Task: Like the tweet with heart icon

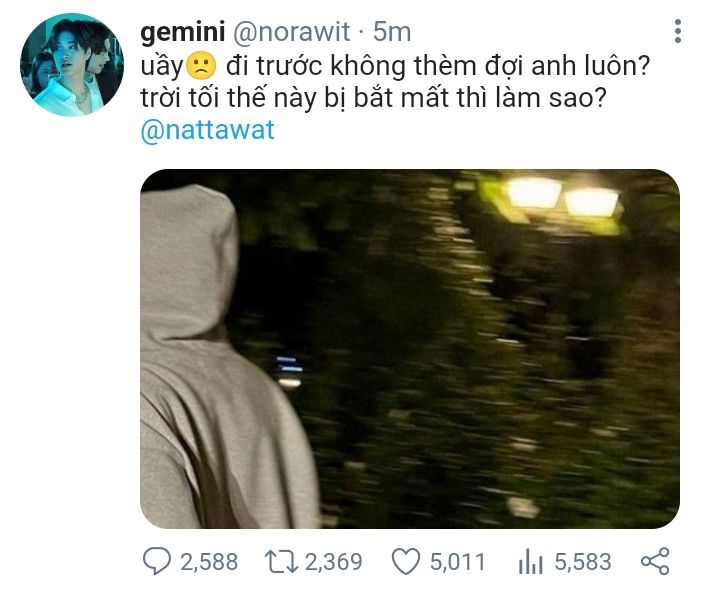Action: (x=406, y=561)
